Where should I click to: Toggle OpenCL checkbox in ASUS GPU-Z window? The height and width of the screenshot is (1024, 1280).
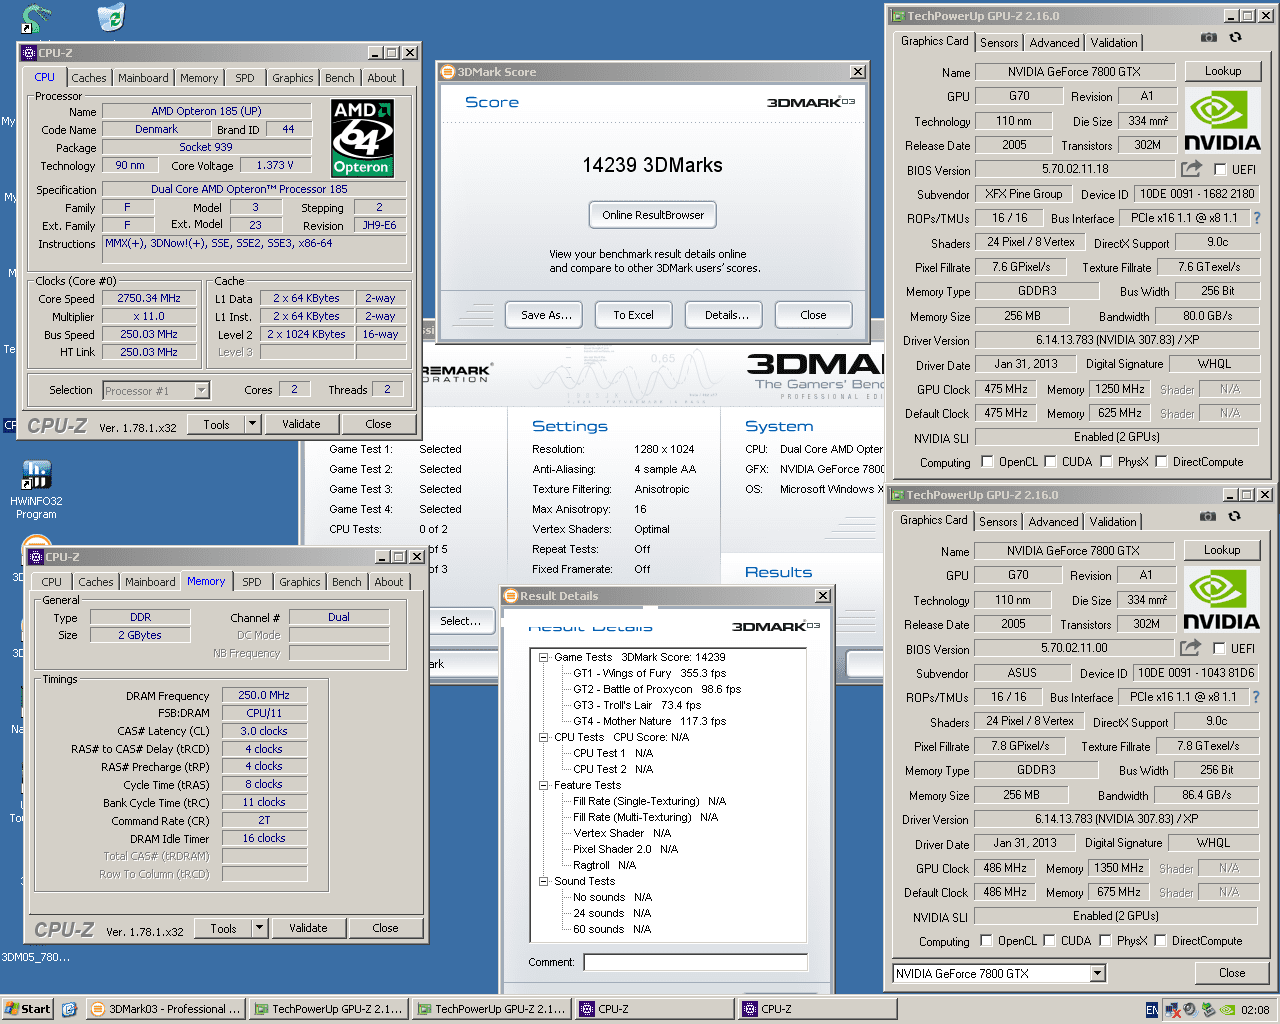click(987, 941)
